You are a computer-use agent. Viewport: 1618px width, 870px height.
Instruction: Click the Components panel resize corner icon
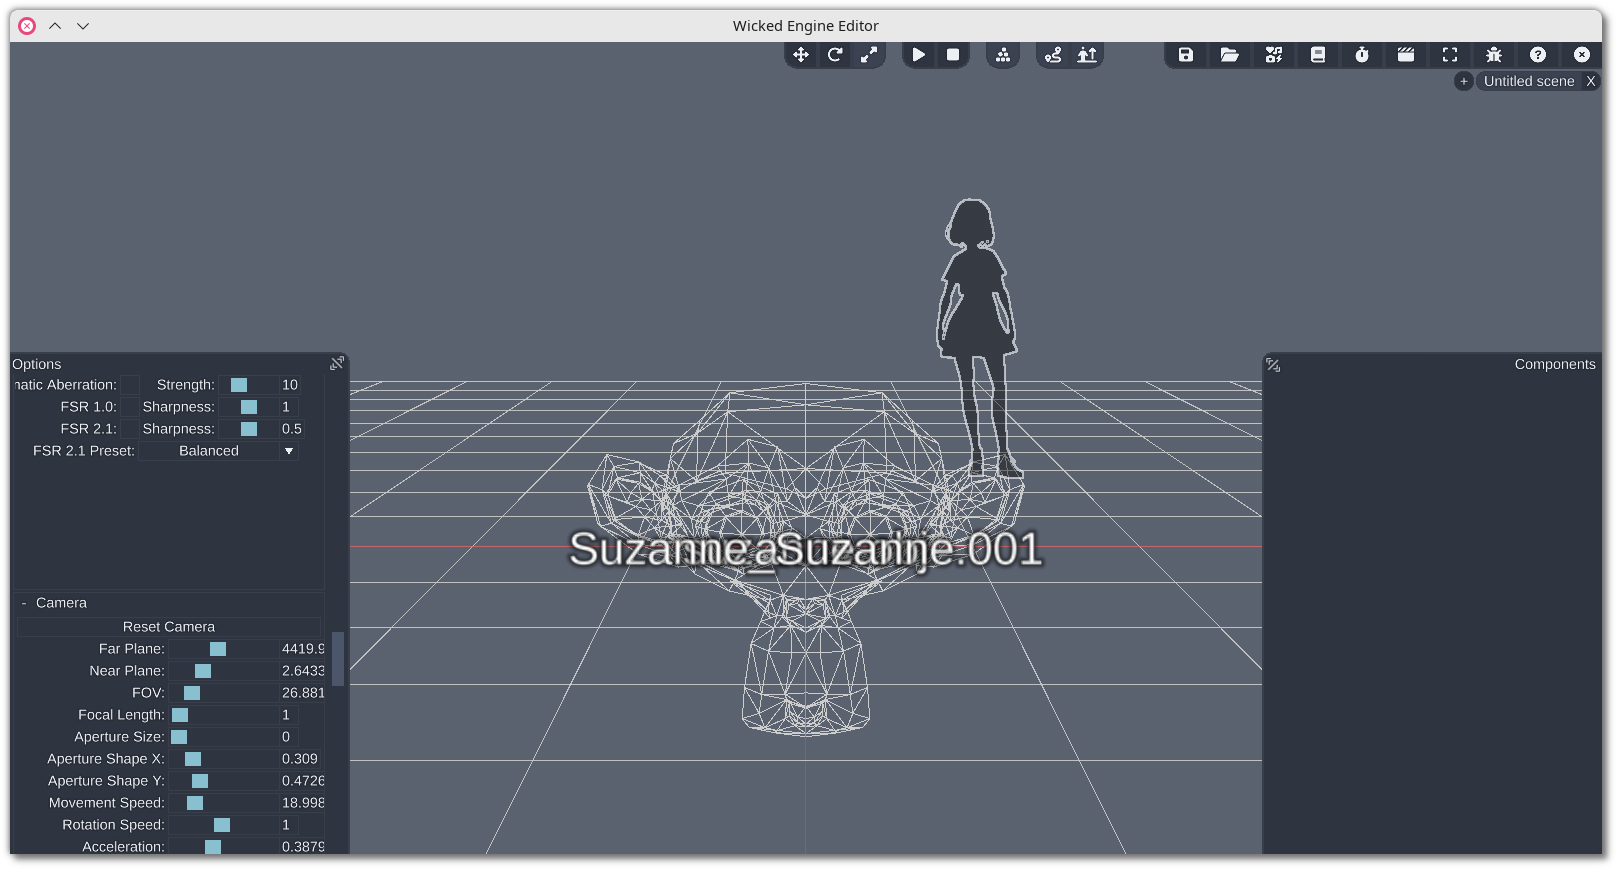[x=1273, y=365]
